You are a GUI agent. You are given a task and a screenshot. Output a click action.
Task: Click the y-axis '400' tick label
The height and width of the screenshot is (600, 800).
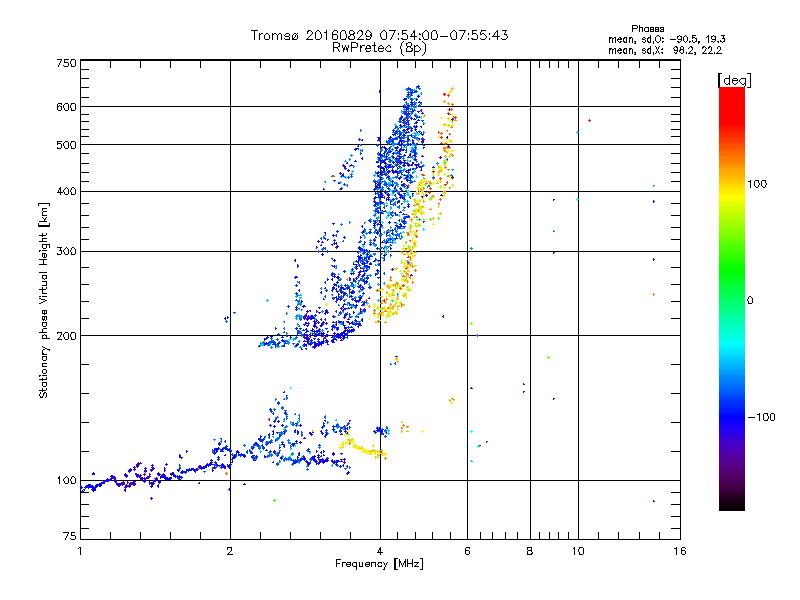click(x=66, y=191)
